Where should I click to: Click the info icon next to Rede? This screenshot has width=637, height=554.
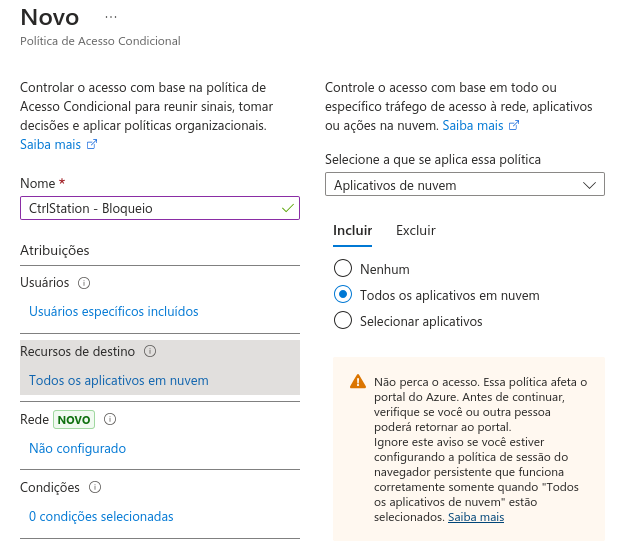(x=111, y=420)
